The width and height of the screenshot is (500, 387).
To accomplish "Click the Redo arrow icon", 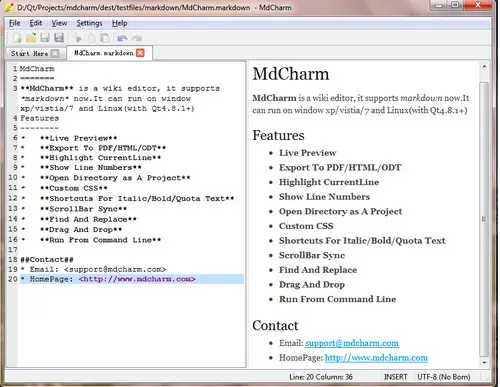I will pos(137,38).
